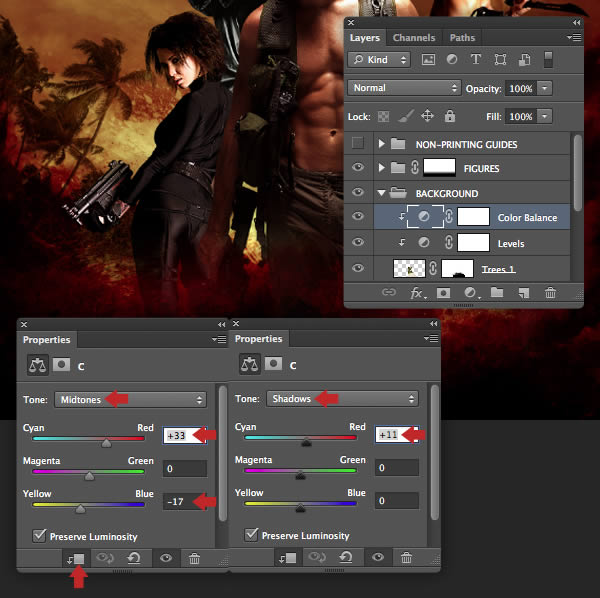Create a new layer icon
Image resolution: width=600 pixels, height=598 pixels.
click(524, 293)
